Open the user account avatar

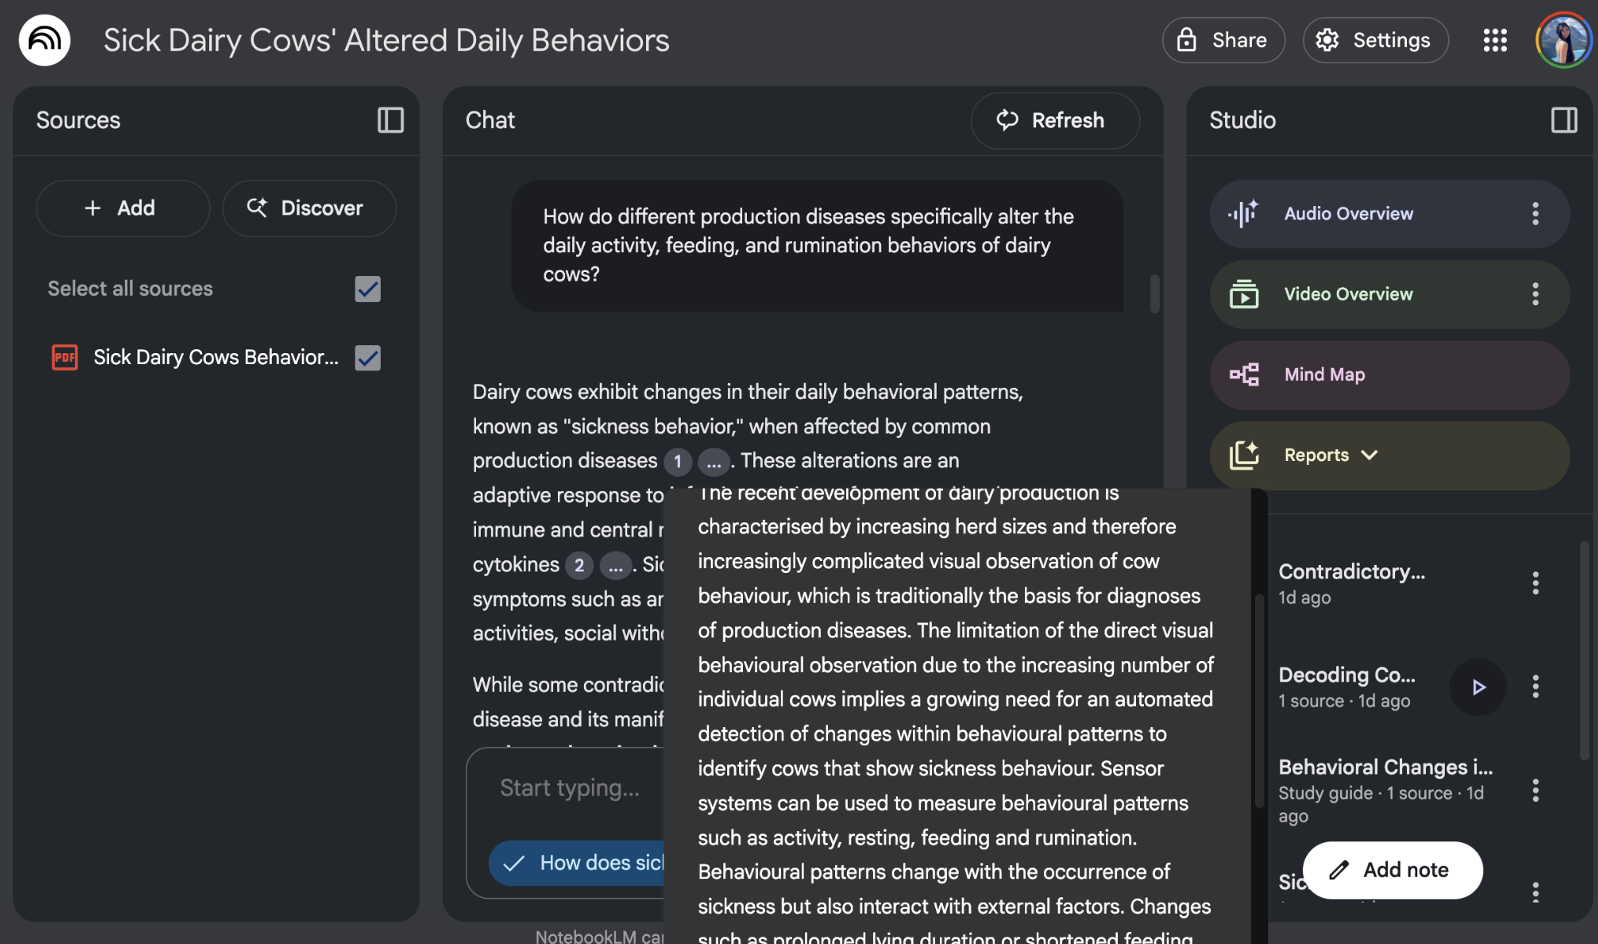point(1562,40)
